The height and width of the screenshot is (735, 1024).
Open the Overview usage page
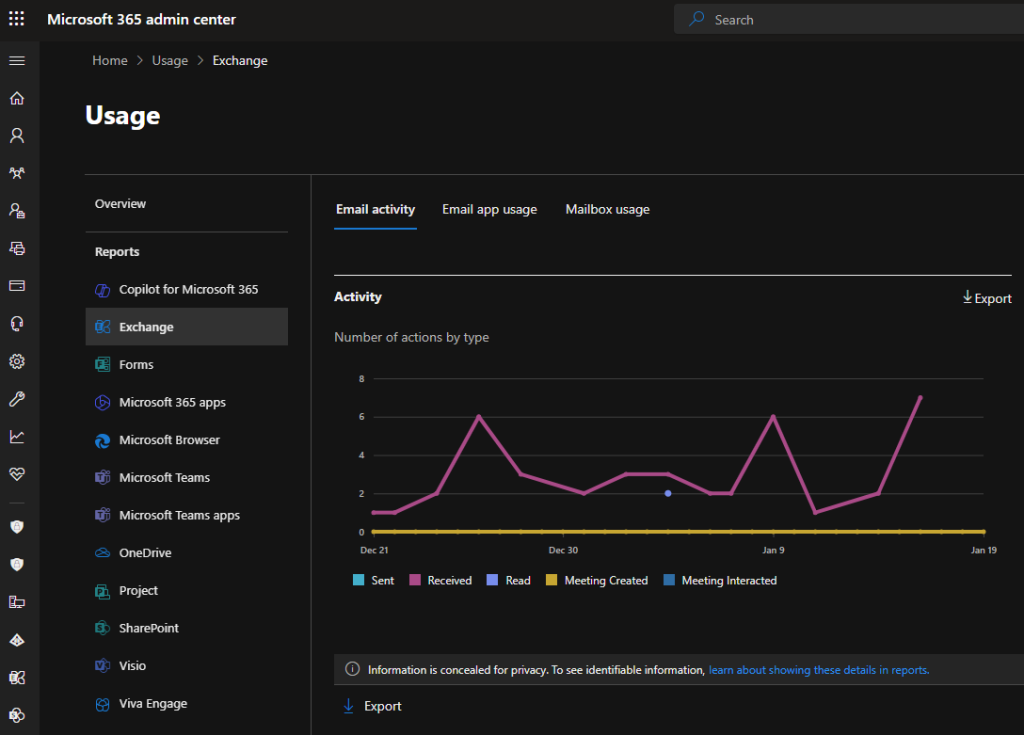(120, 204)
